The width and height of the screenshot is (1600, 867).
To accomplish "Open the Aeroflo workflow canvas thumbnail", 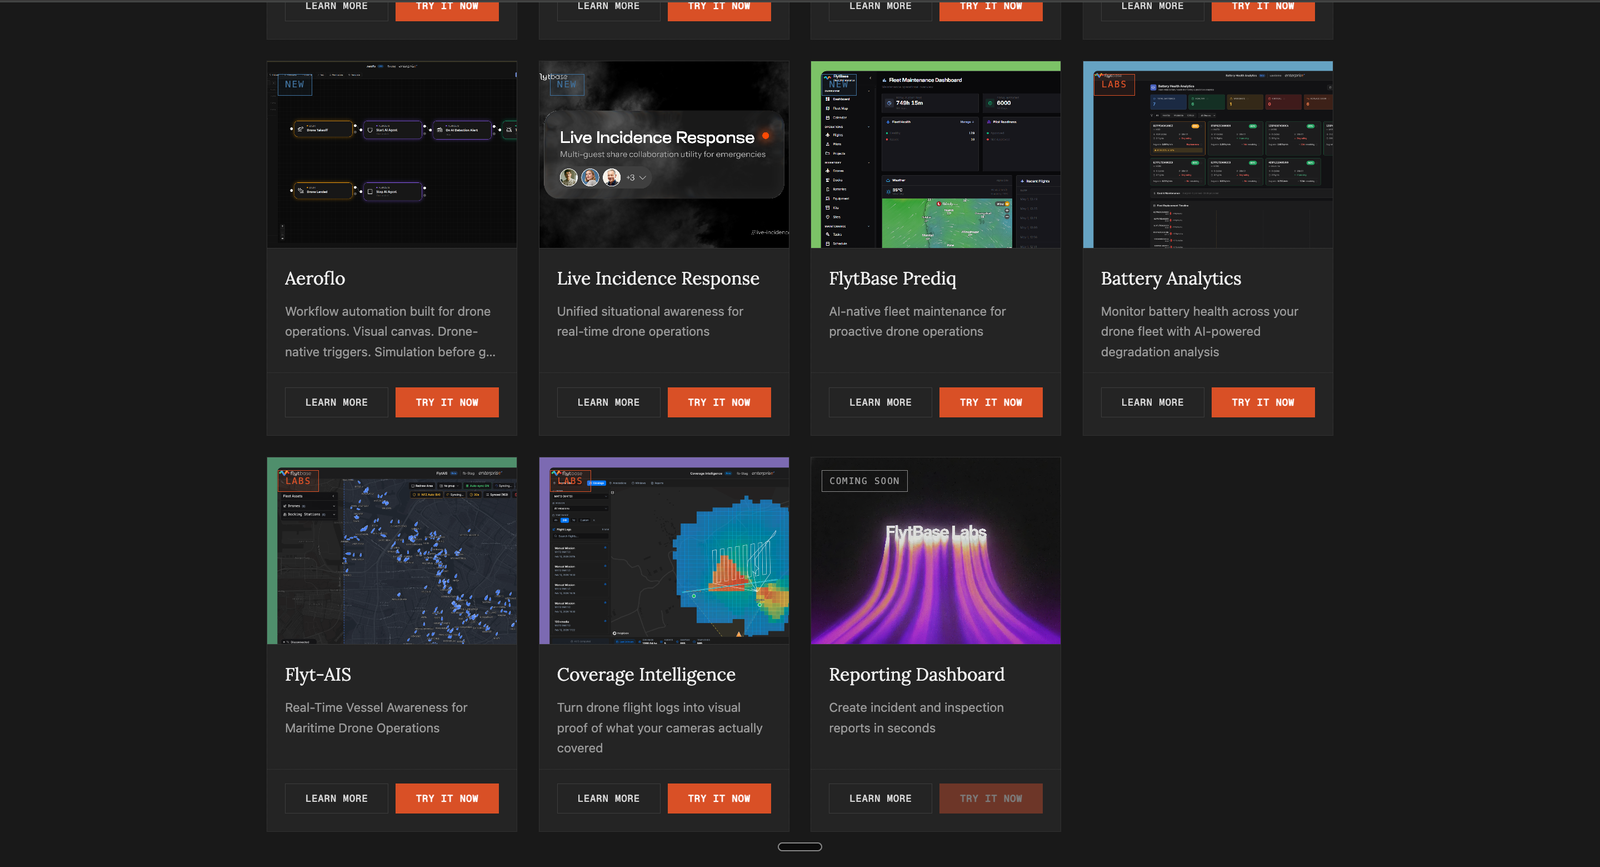I will 392,155.
